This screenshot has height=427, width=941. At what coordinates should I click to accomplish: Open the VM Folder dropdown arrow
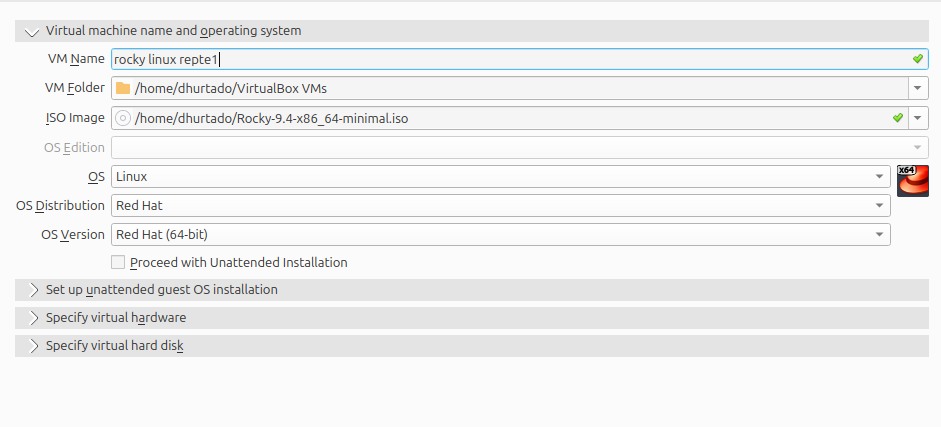(918, 88)
